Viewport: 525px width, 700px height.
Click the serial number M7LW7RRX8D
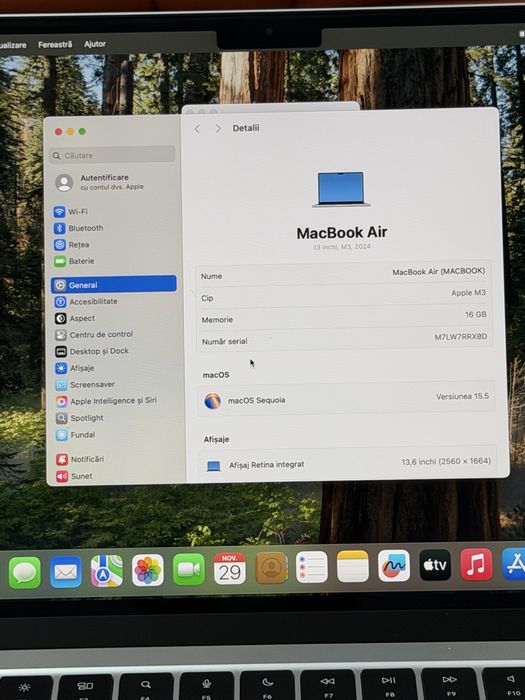pyautogui.click(x=461, y=337)
